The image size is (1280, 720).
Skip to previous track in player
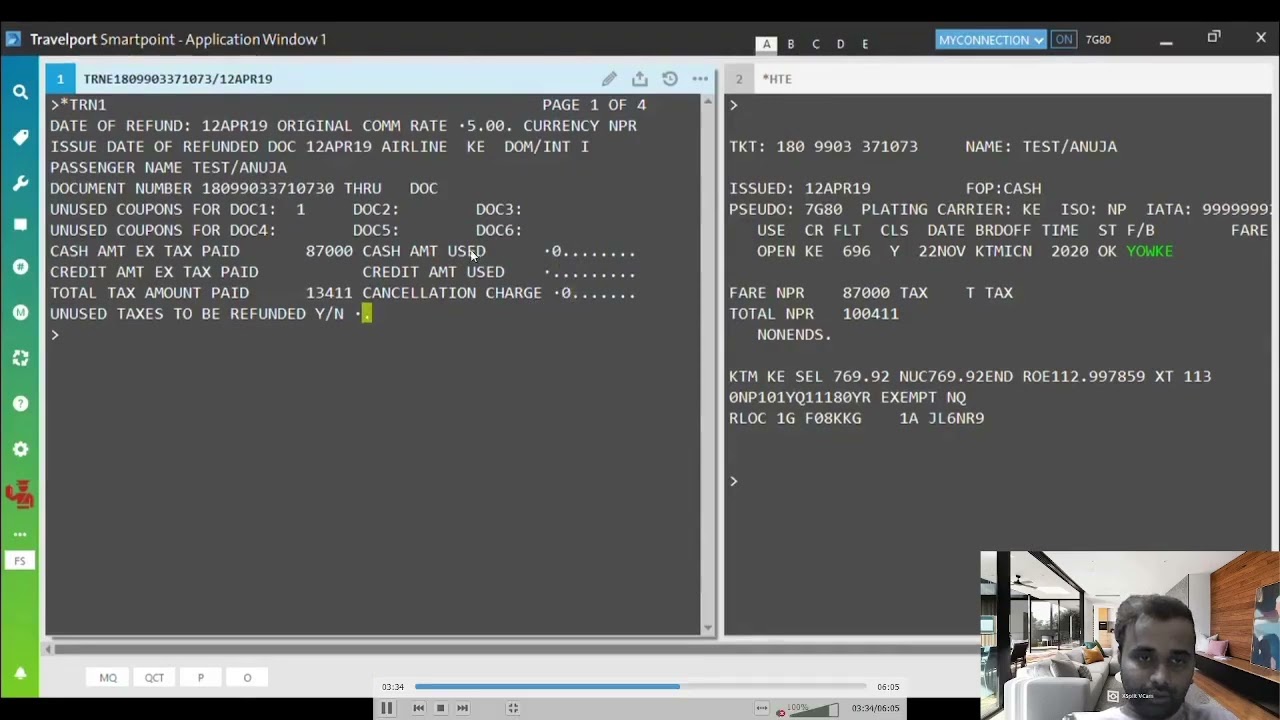pos(418,708)
